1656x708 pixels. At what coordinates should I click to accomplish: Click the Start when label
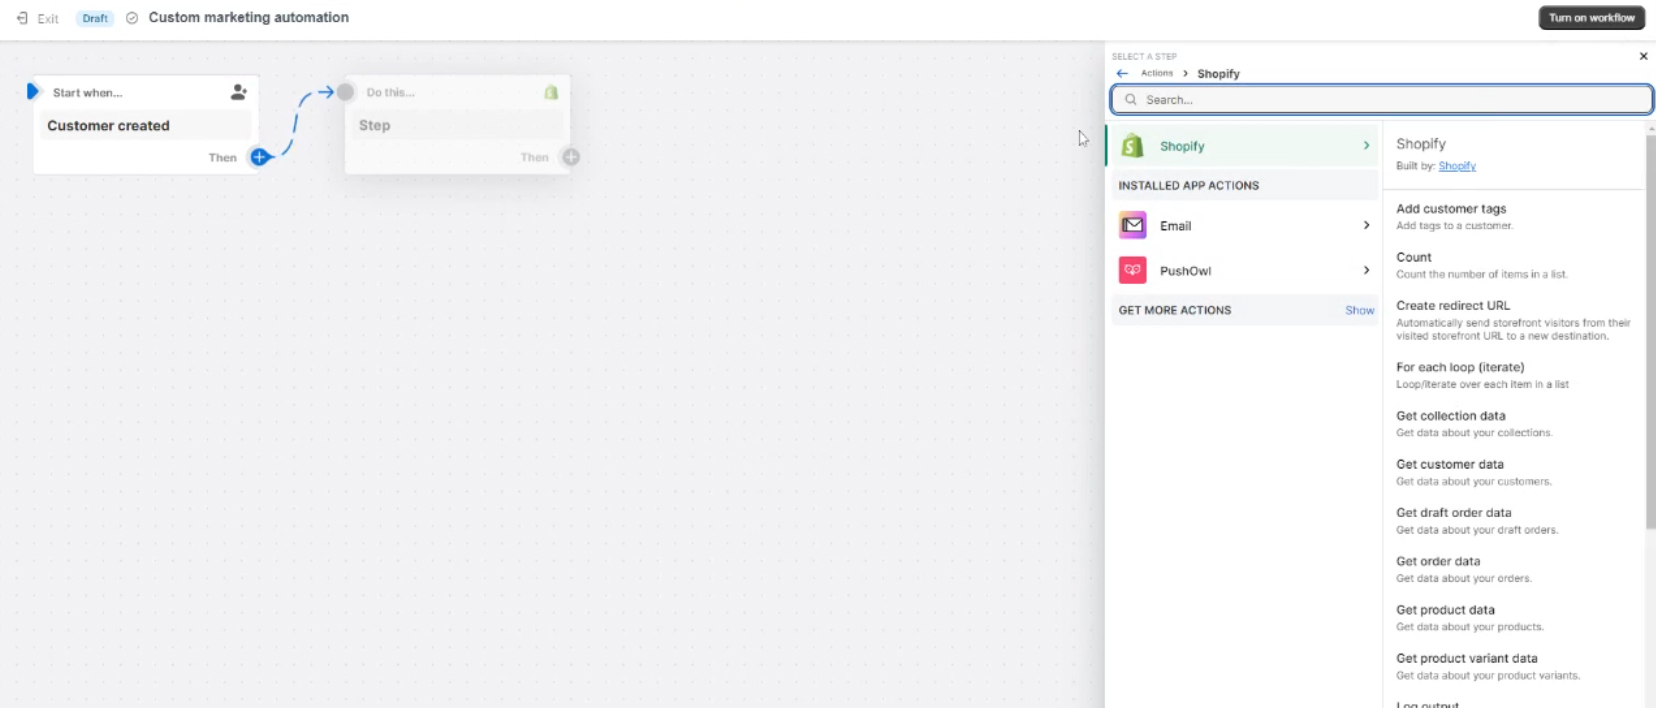pyautogui.click(x=87, y=93)
